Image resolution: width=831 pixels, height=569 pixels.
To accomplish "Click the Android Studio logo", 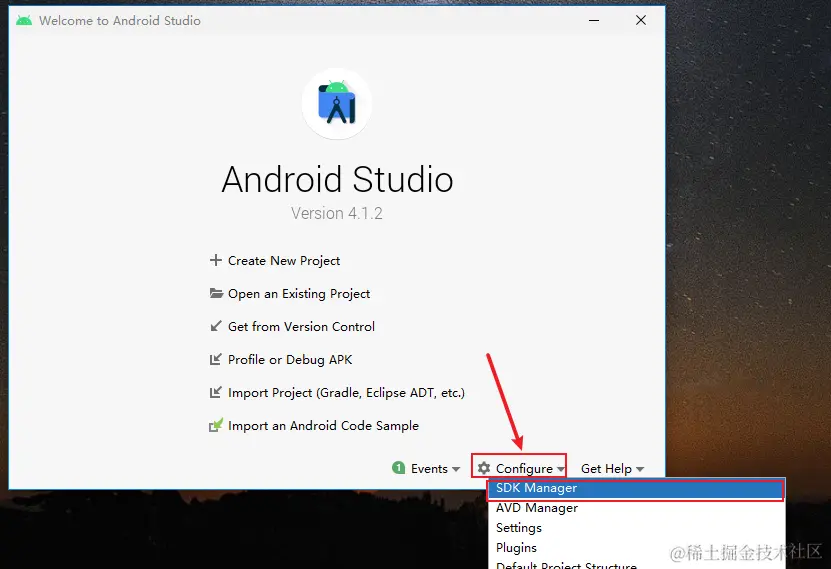I will coord(337,103).
